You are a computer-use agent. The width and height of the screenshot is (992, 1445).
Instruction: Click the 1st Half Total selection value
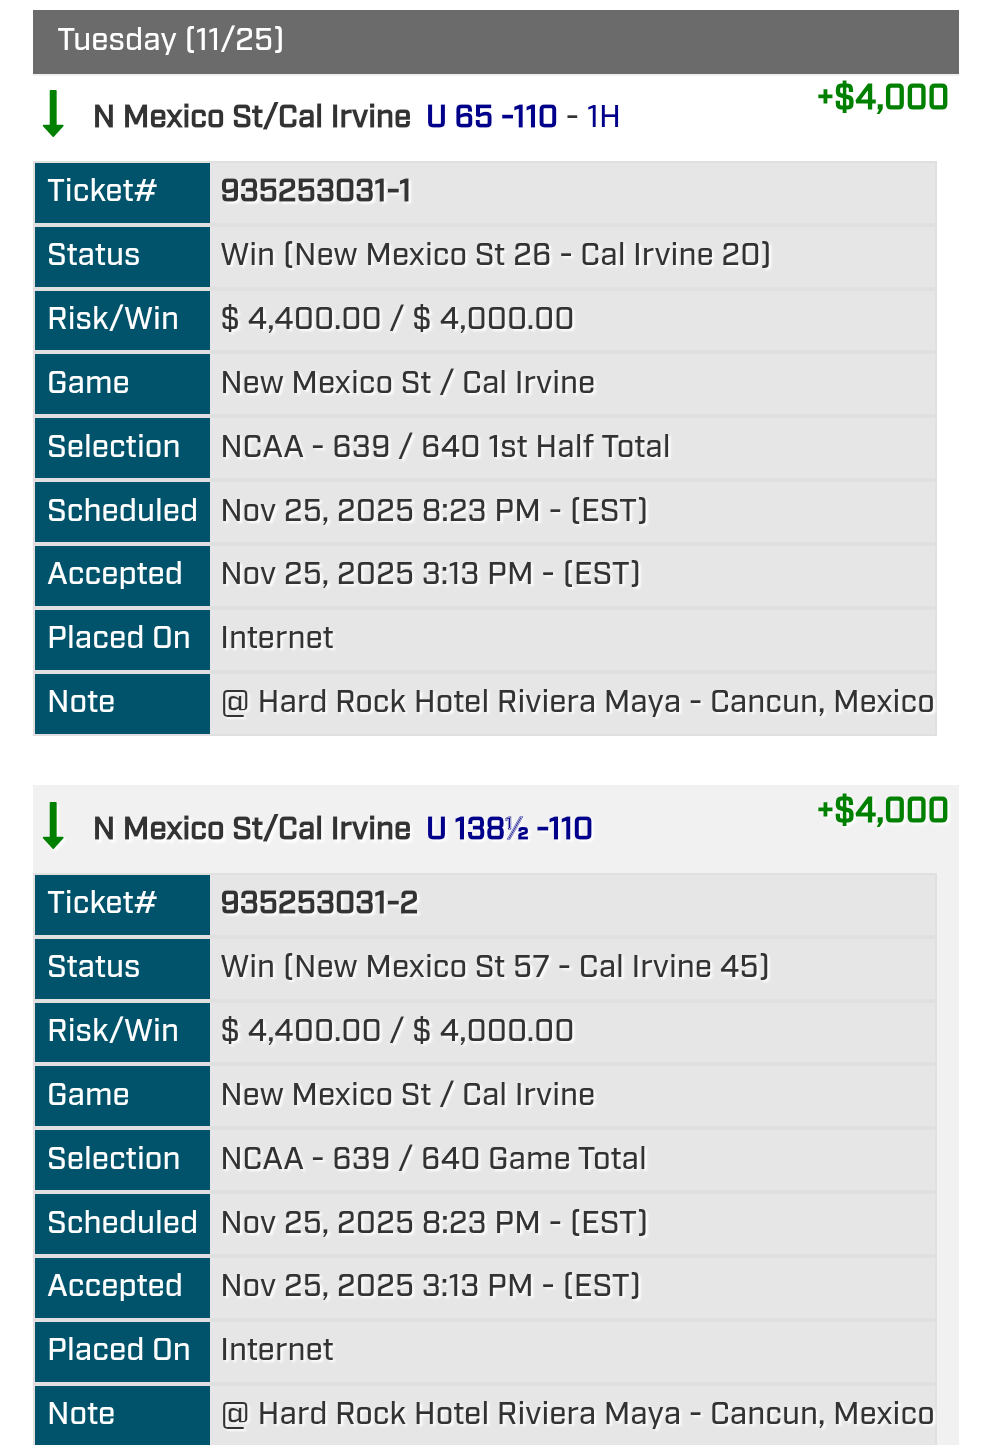[445, 447]
